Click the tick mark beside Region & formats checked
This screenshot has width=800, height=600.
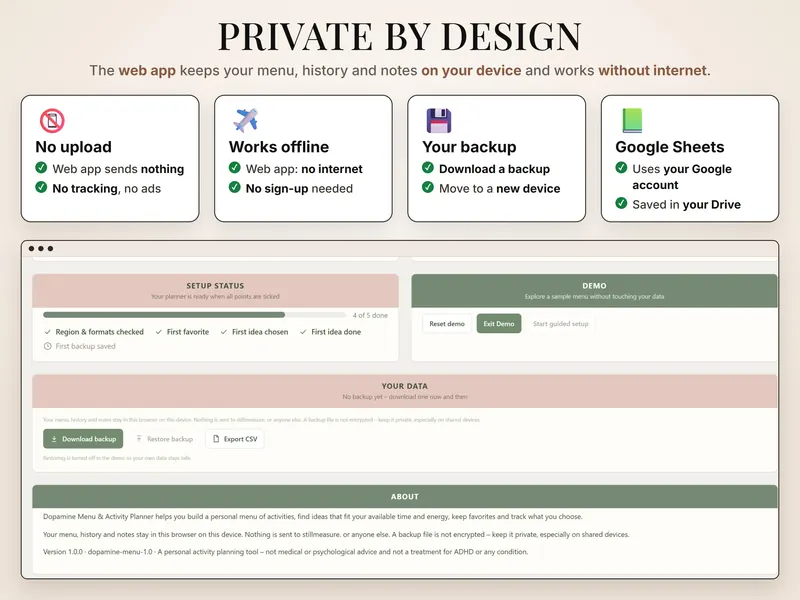coord(47,332)
